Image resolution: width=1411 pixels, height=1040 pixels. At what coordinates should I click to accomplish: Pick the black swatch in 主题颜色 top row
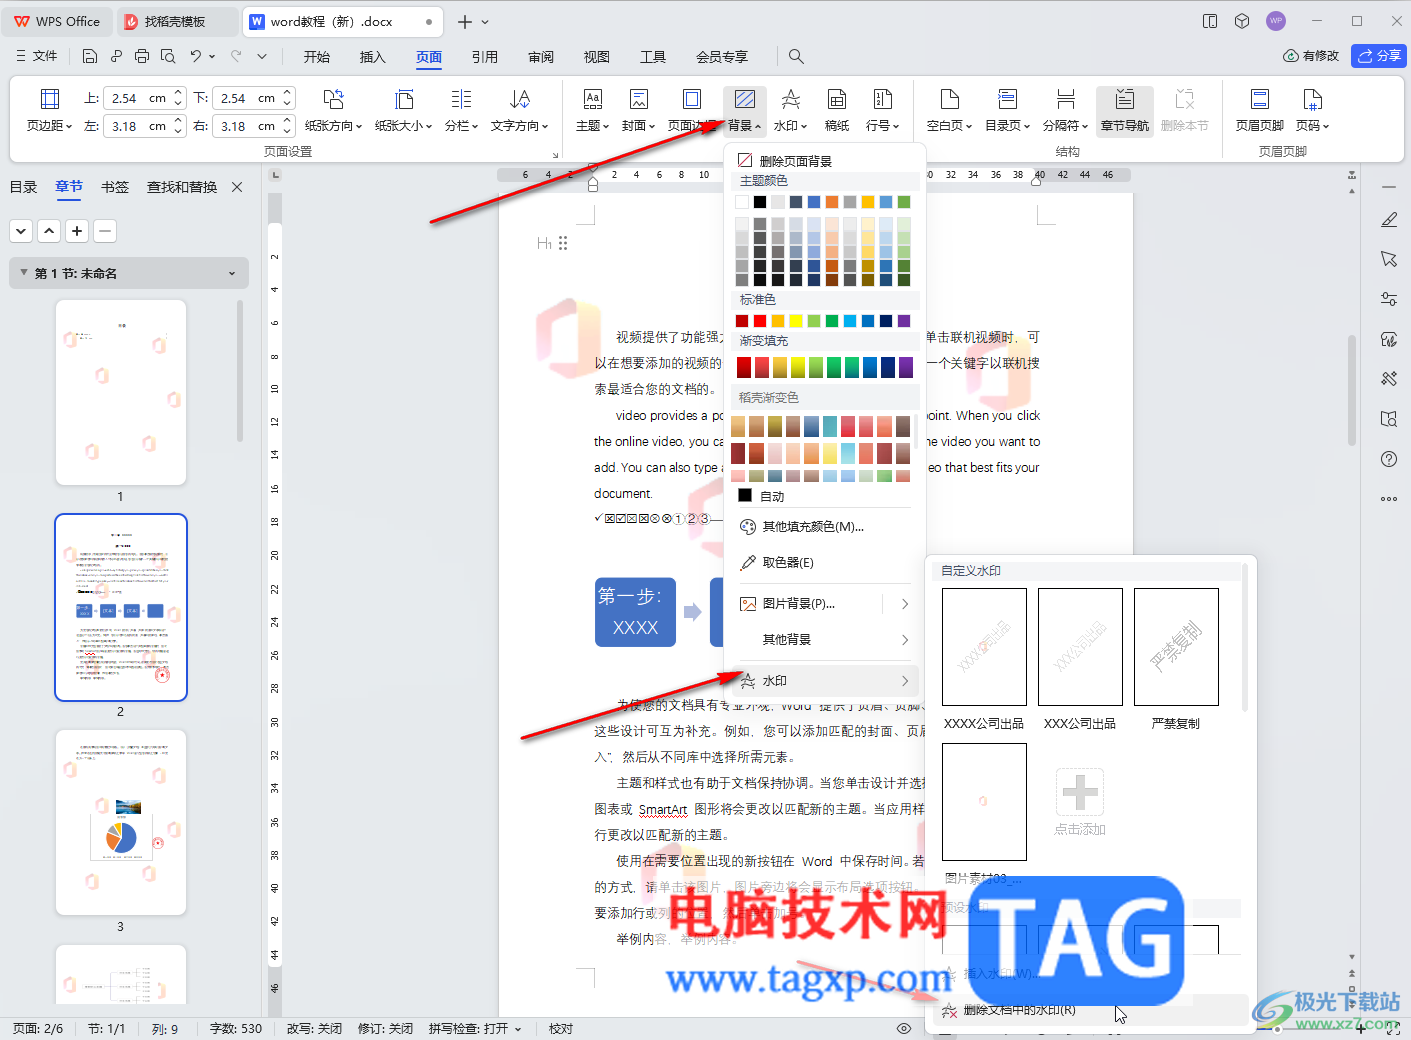[x=760, y=202]
